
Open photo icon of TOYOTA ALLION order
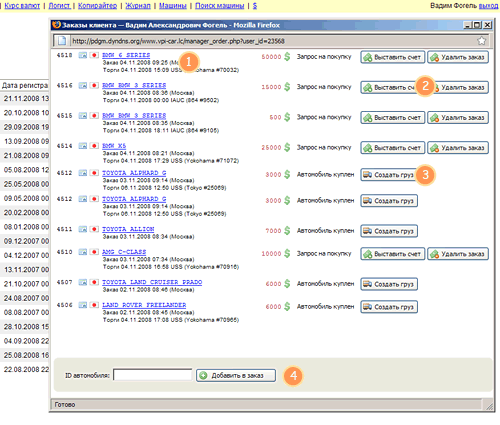[83, 229]
